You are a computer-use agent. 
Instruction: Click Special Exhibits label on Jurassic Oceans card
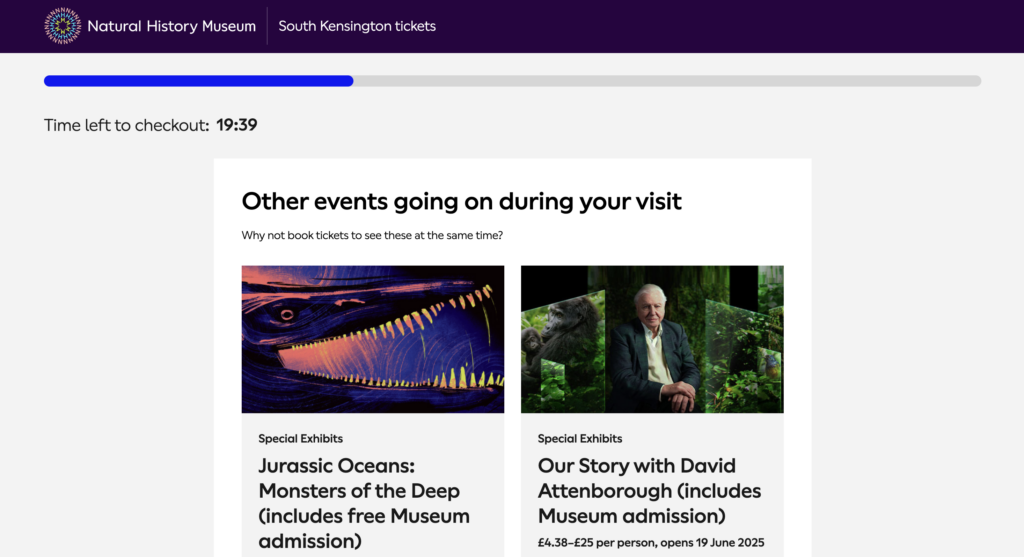pyautogui.click(x=300, y=439)
